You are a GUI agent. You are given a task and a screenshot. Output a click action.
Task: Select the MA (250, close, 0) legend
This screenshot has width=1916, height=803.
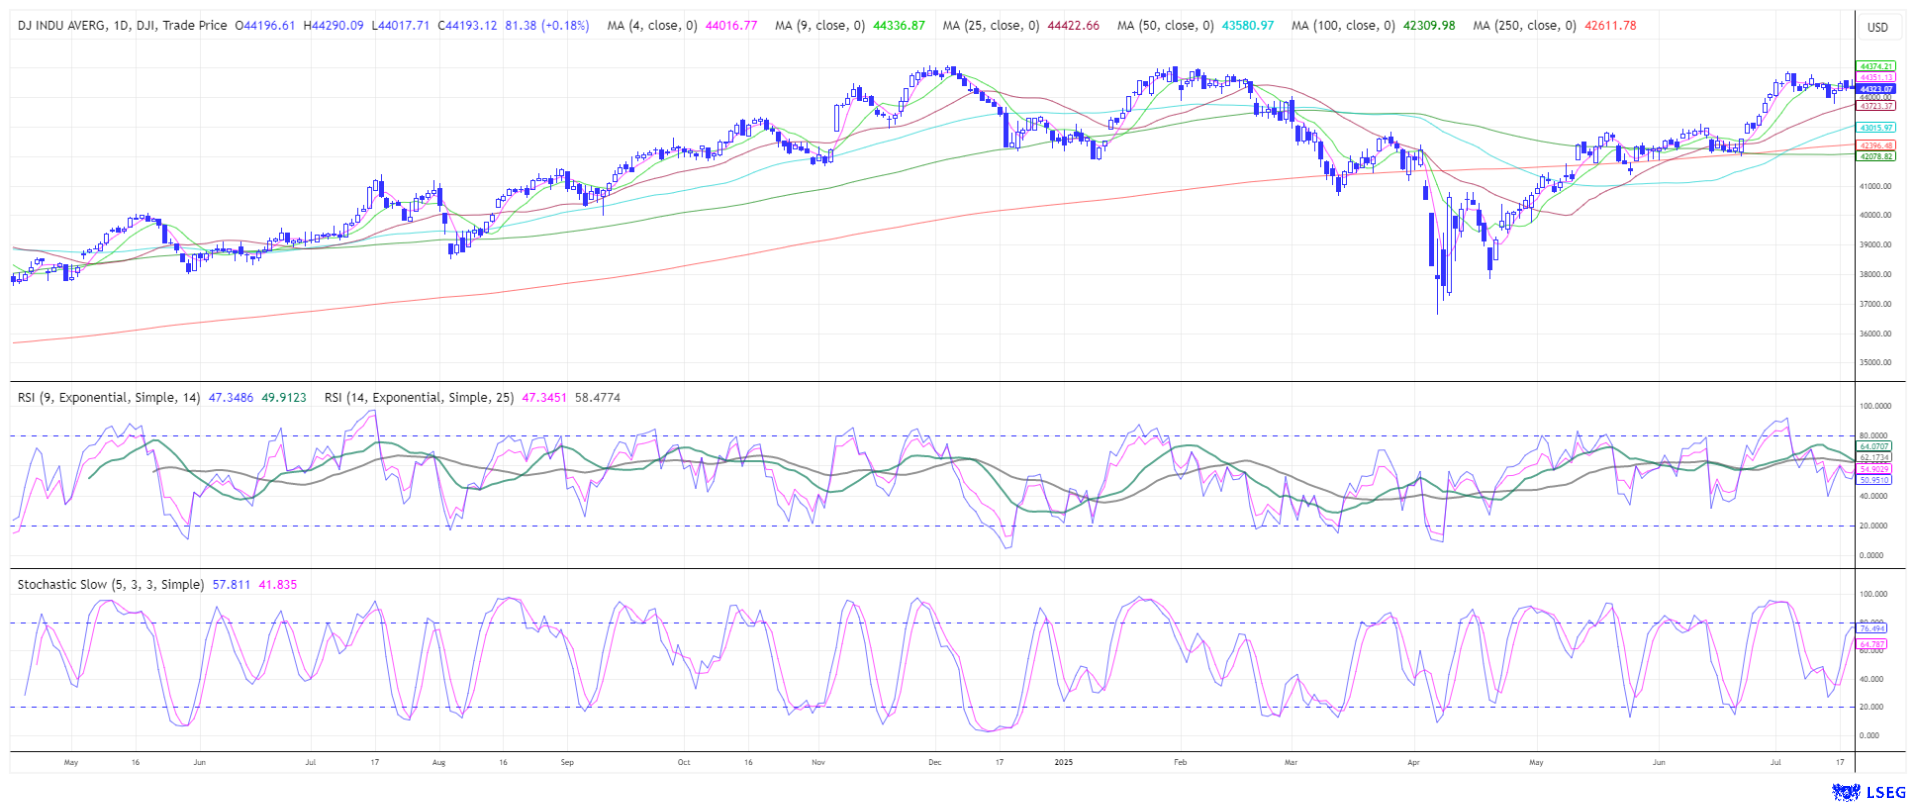point(1523,26)
